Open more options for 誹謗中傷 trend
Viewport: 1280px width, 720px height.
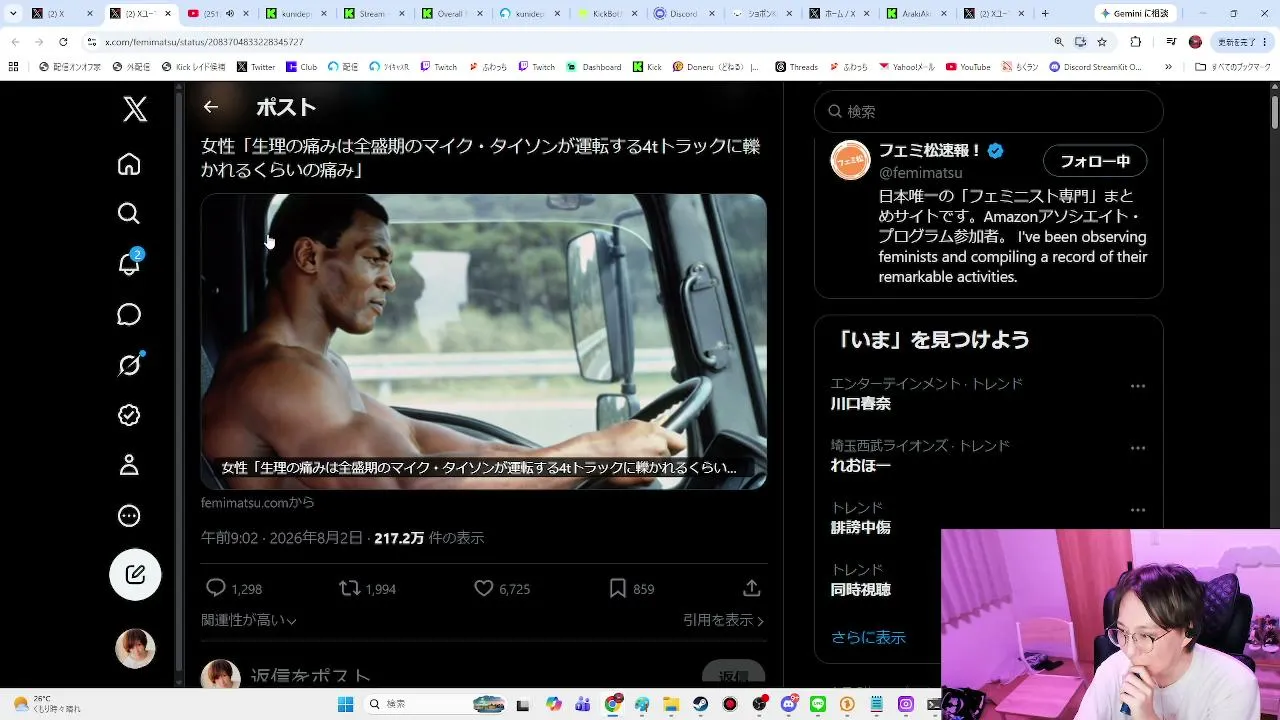[x=1138, y=510]
